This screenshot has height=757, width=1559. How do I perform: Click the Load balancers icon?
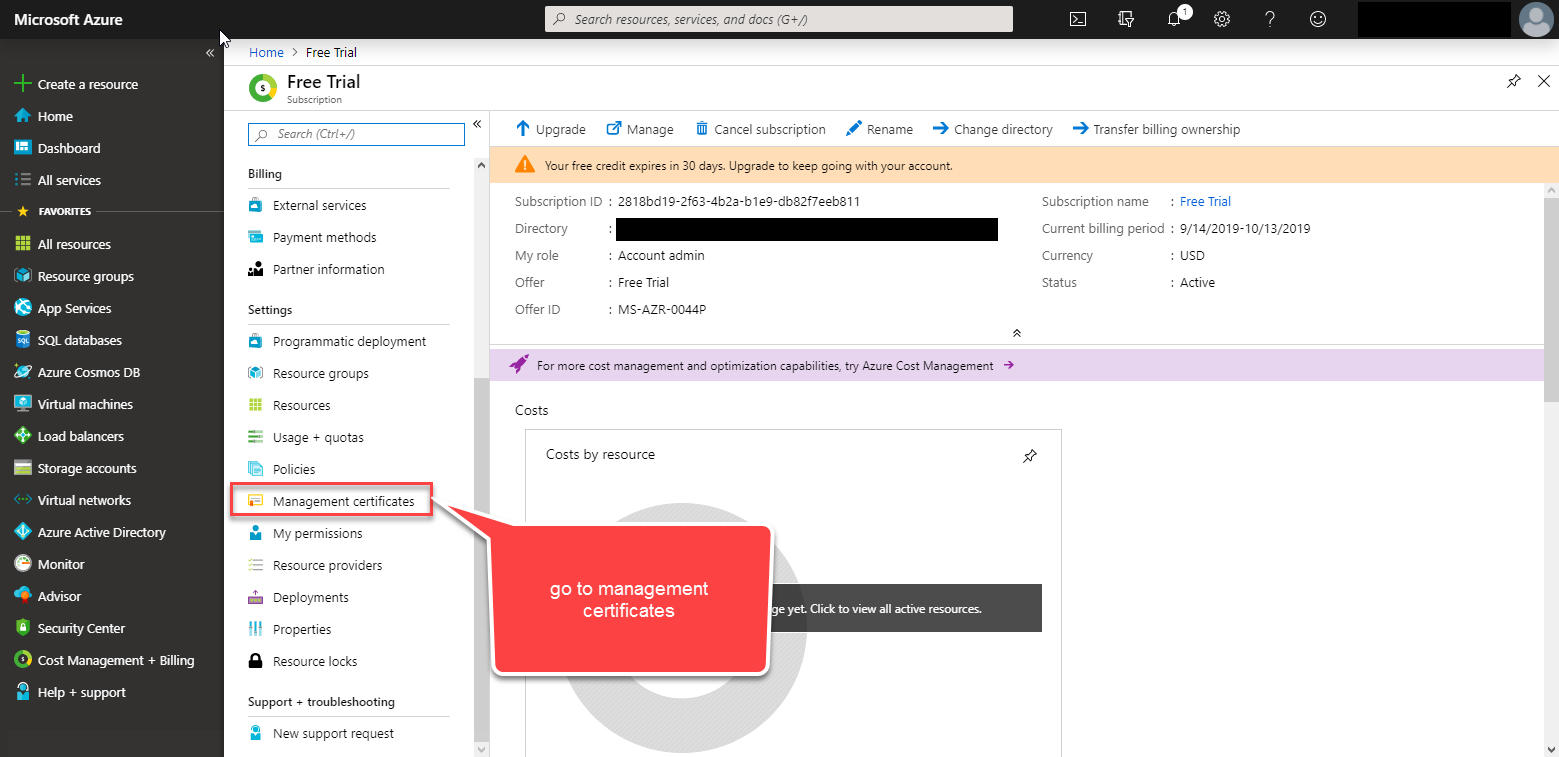point(22,436)
